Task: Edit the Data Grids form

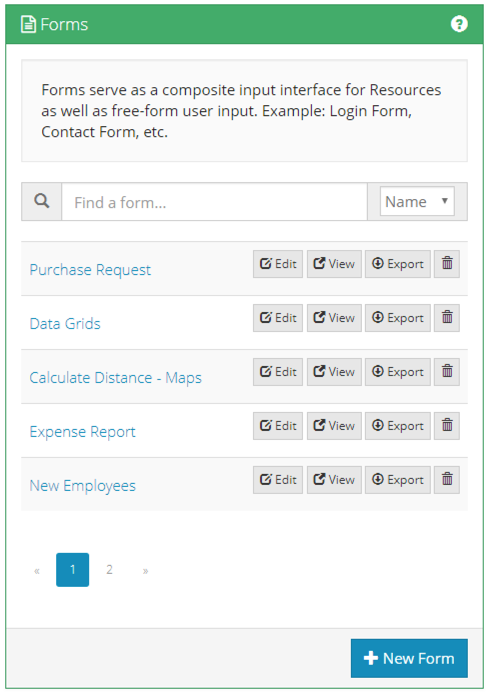Action: [x=278, y=318]
